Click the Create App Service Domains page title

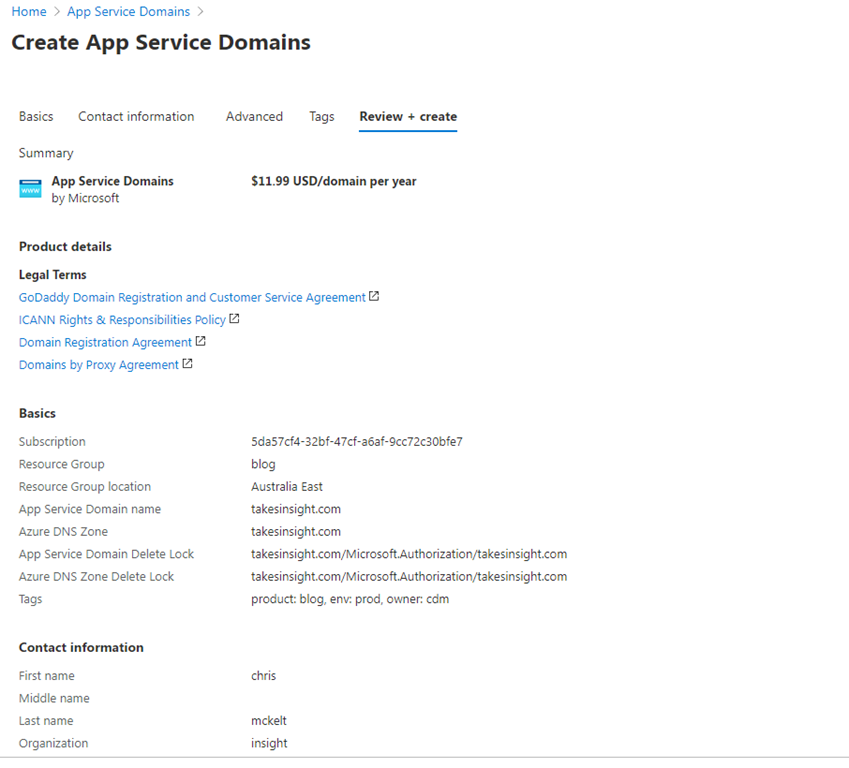click(x=161, y=43)
